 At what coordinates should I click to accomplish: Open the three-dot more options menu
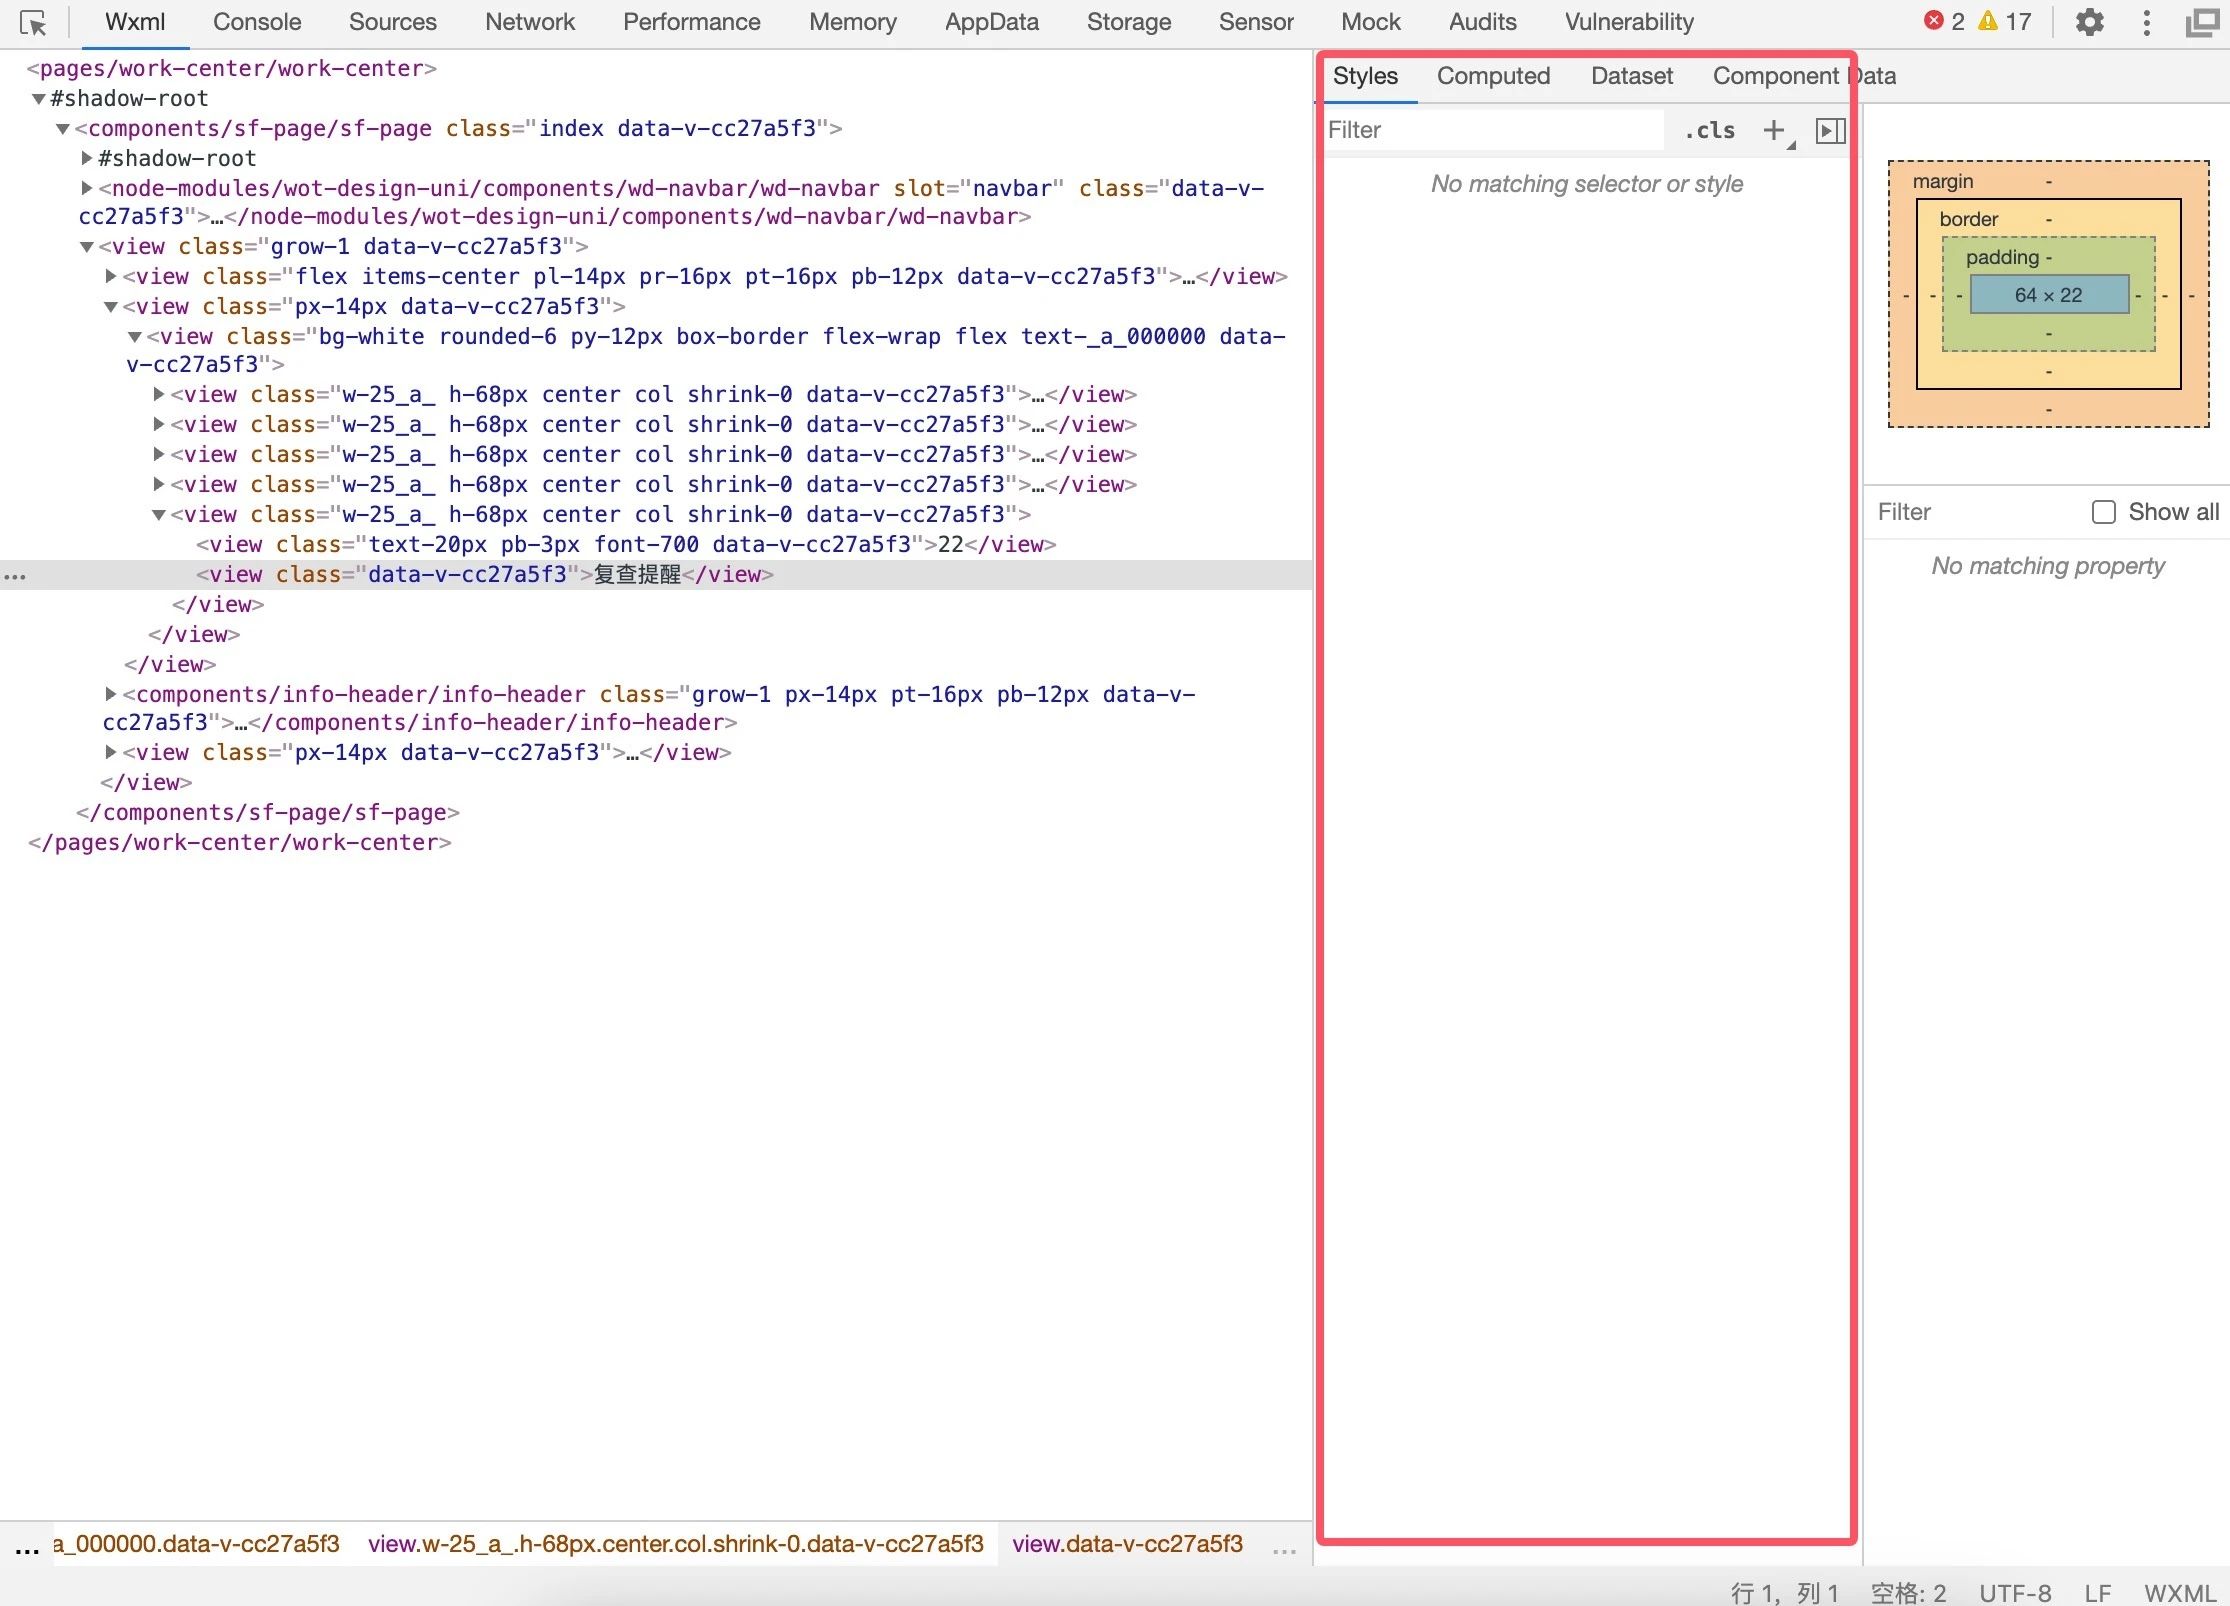(x=2146, y=22)
